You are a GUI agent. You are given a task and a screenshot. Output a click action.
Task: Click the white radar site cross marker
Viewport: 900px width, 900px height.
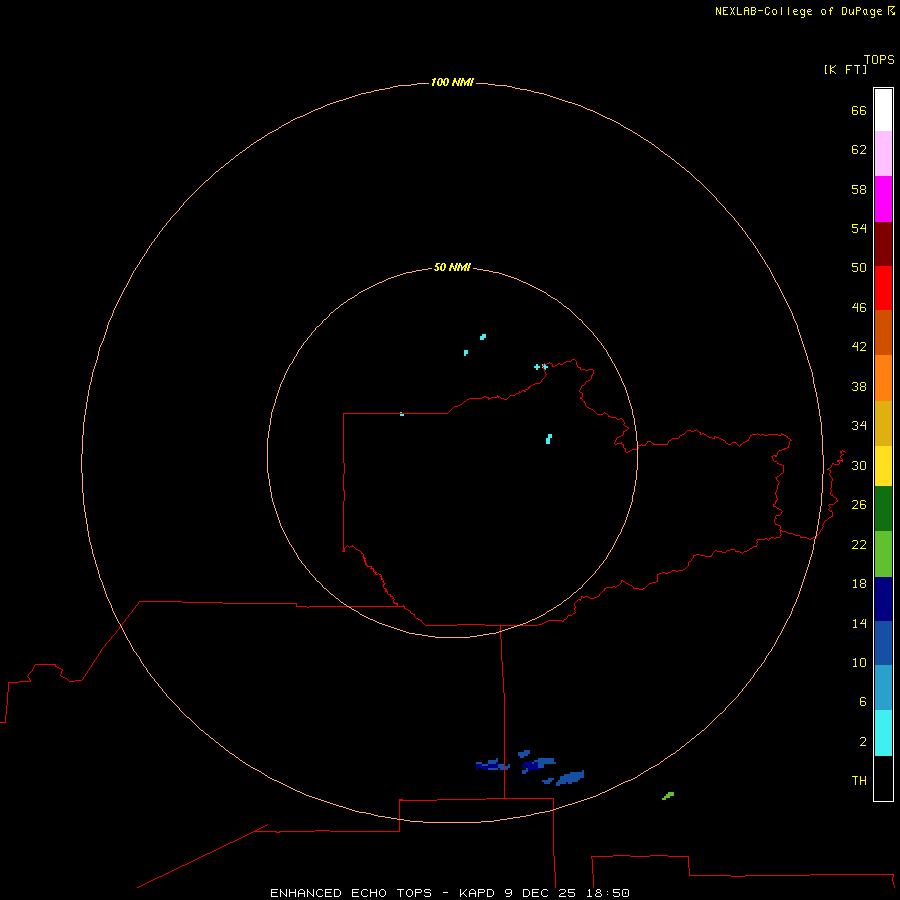[544, 367]
